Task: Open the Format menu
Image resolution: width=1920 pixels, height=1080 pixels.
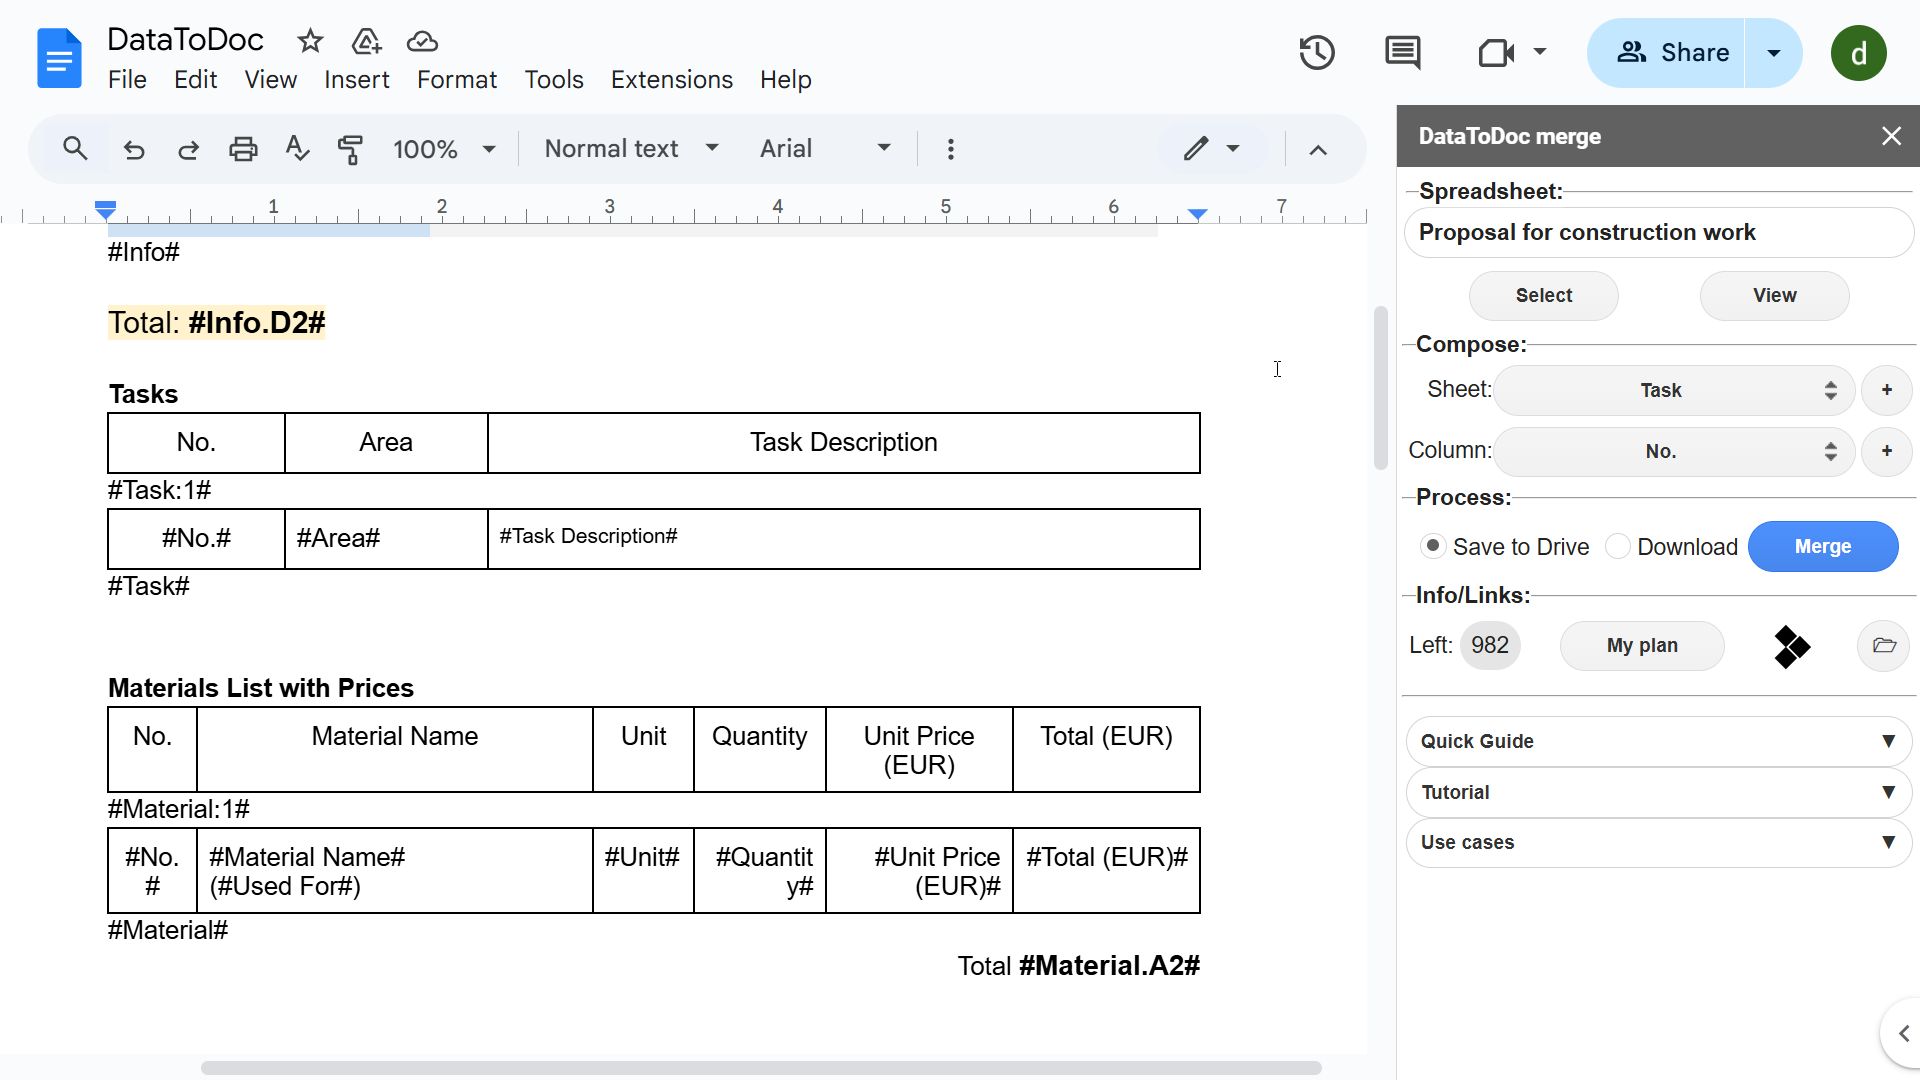Action: [456, 80]
